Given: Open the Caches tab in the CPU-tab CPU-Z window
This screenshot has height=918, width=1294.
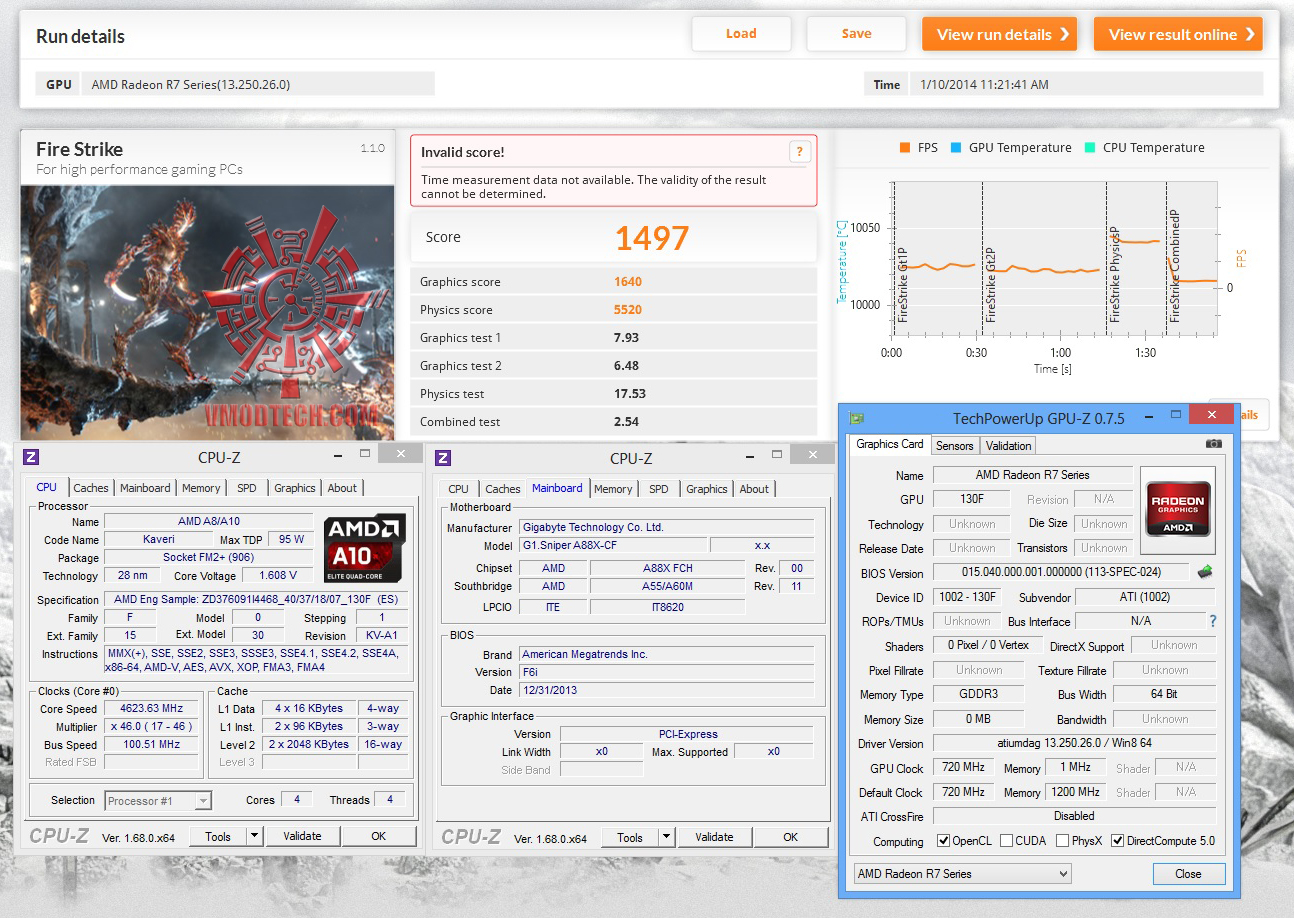Looking at the screenshot, I should (x=91, y=488).
